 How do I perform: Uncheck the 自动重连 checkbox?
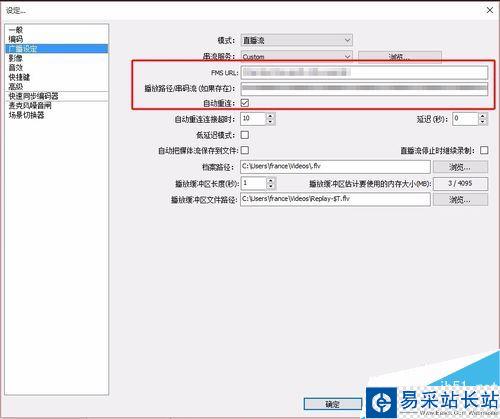pos(245,103)
